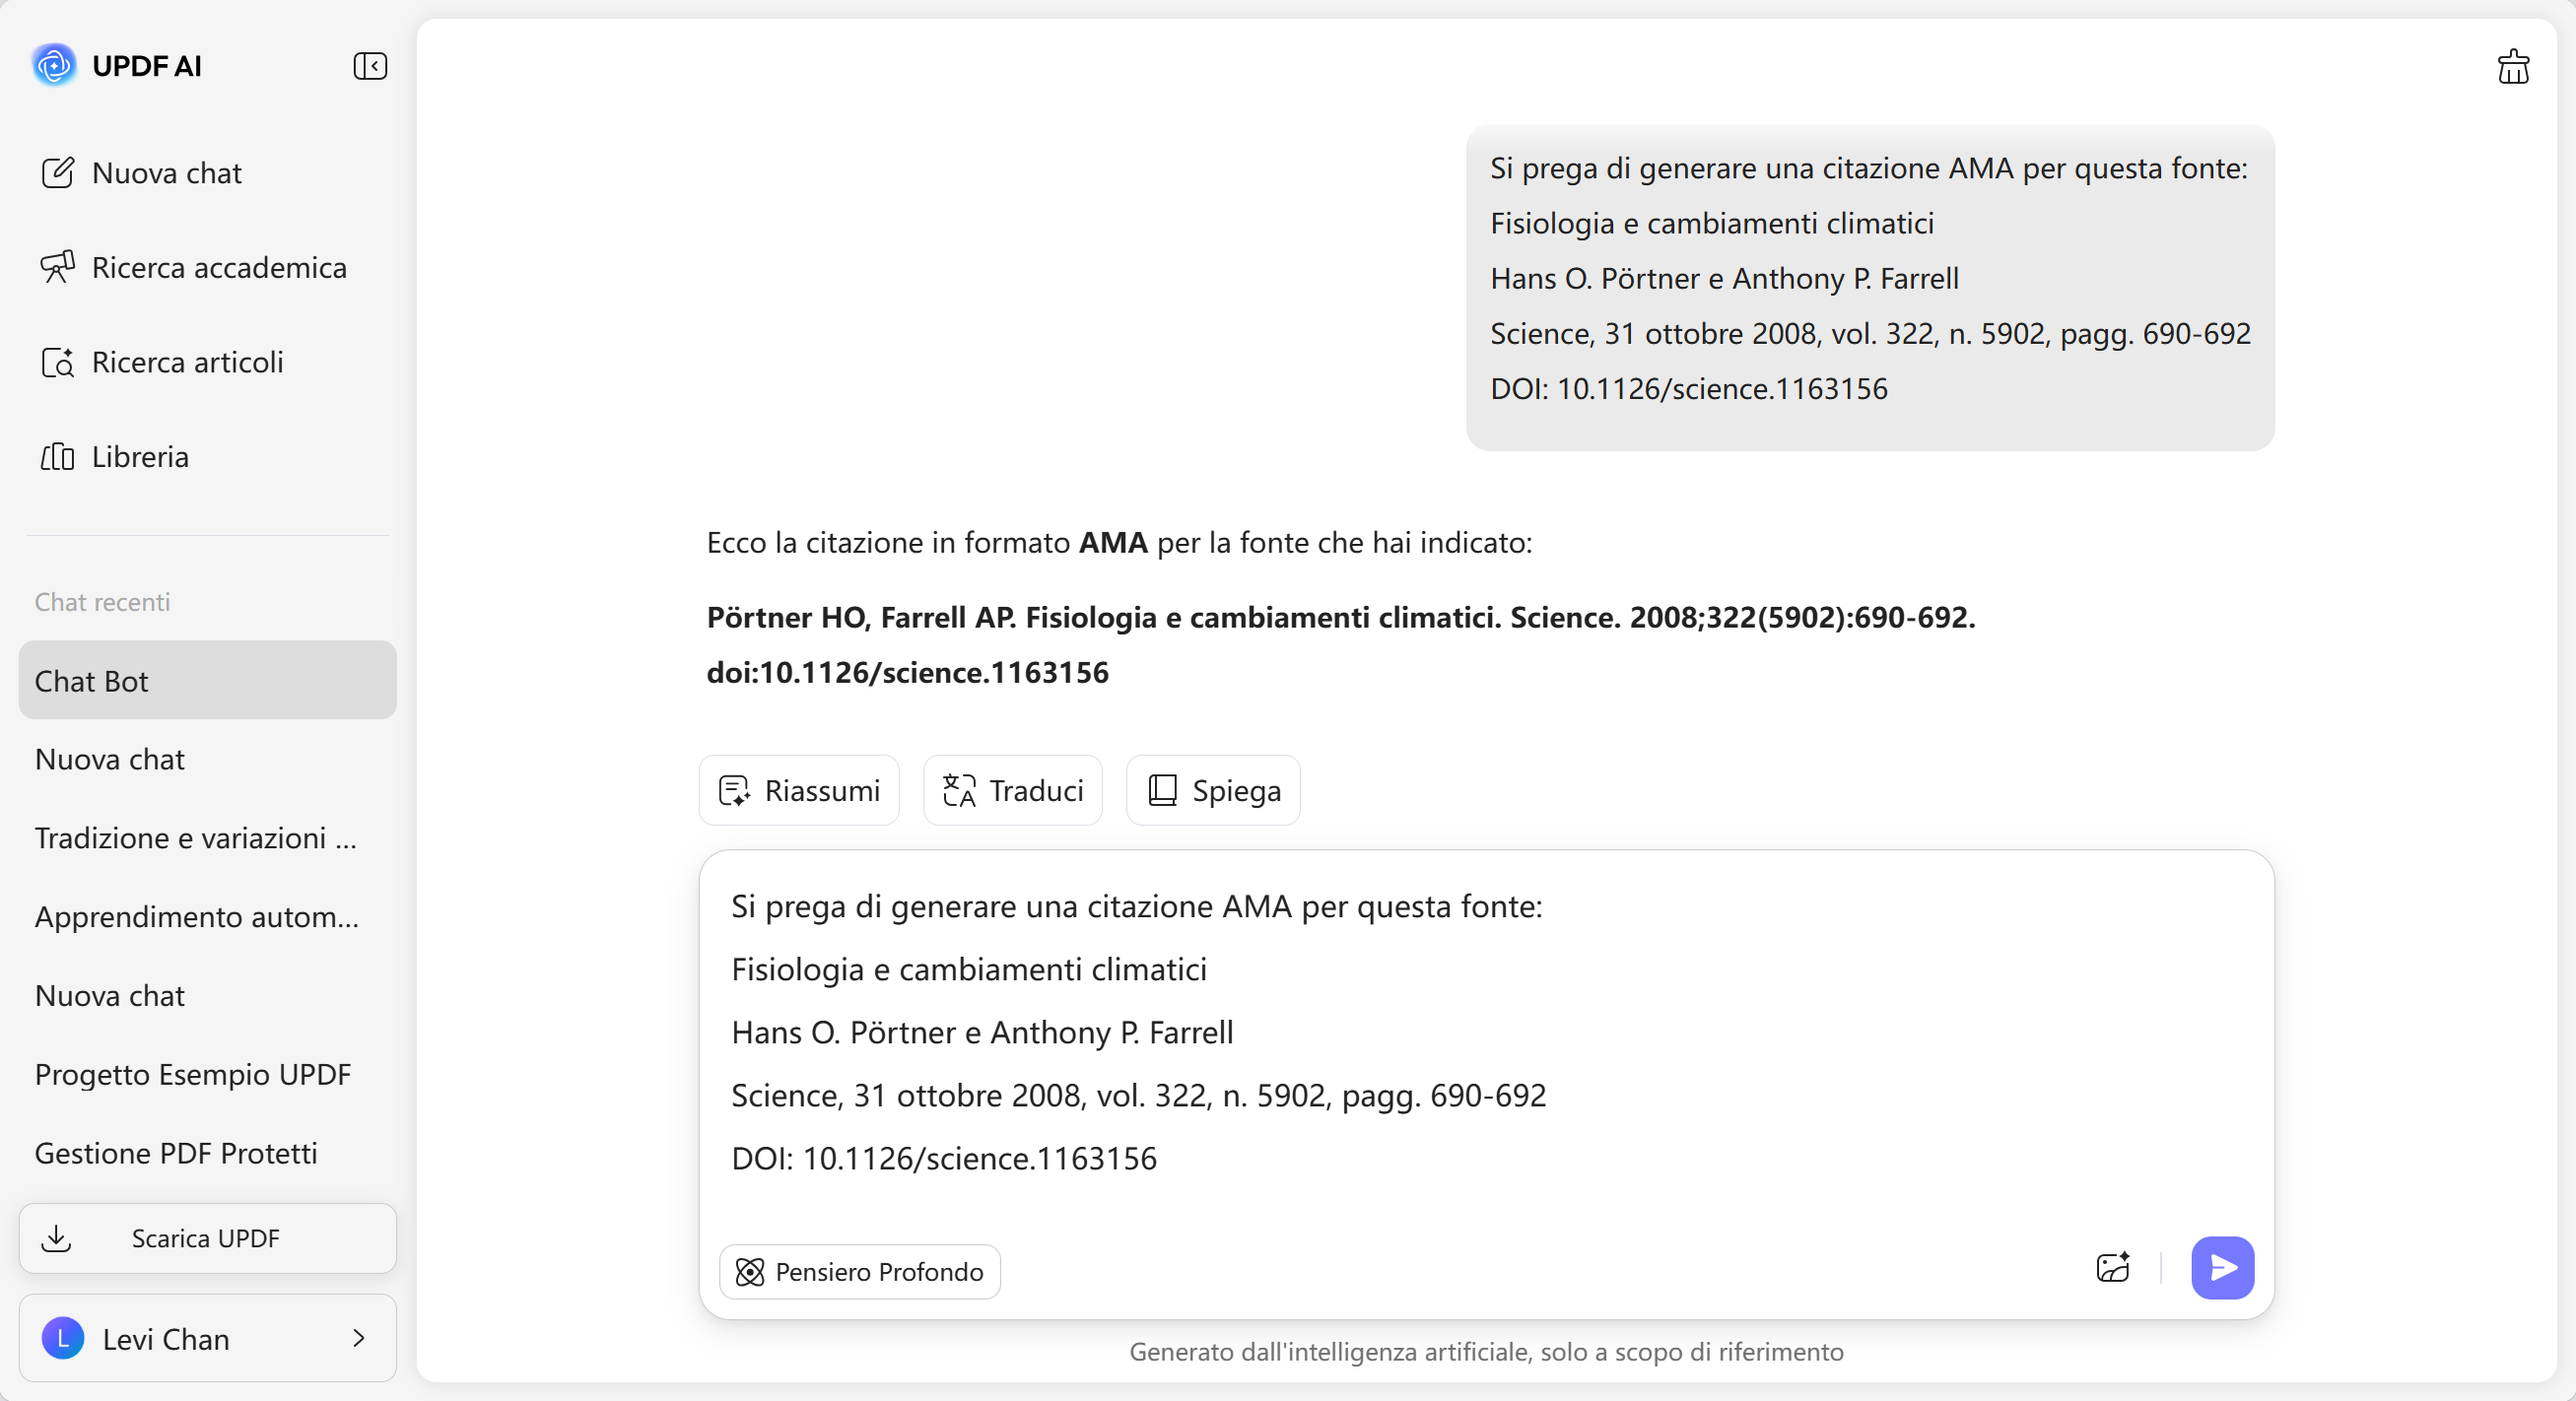Send message with purple arrow button
The height and width of the screenshot is (1401, 2576).
tap(2221, 1268)
